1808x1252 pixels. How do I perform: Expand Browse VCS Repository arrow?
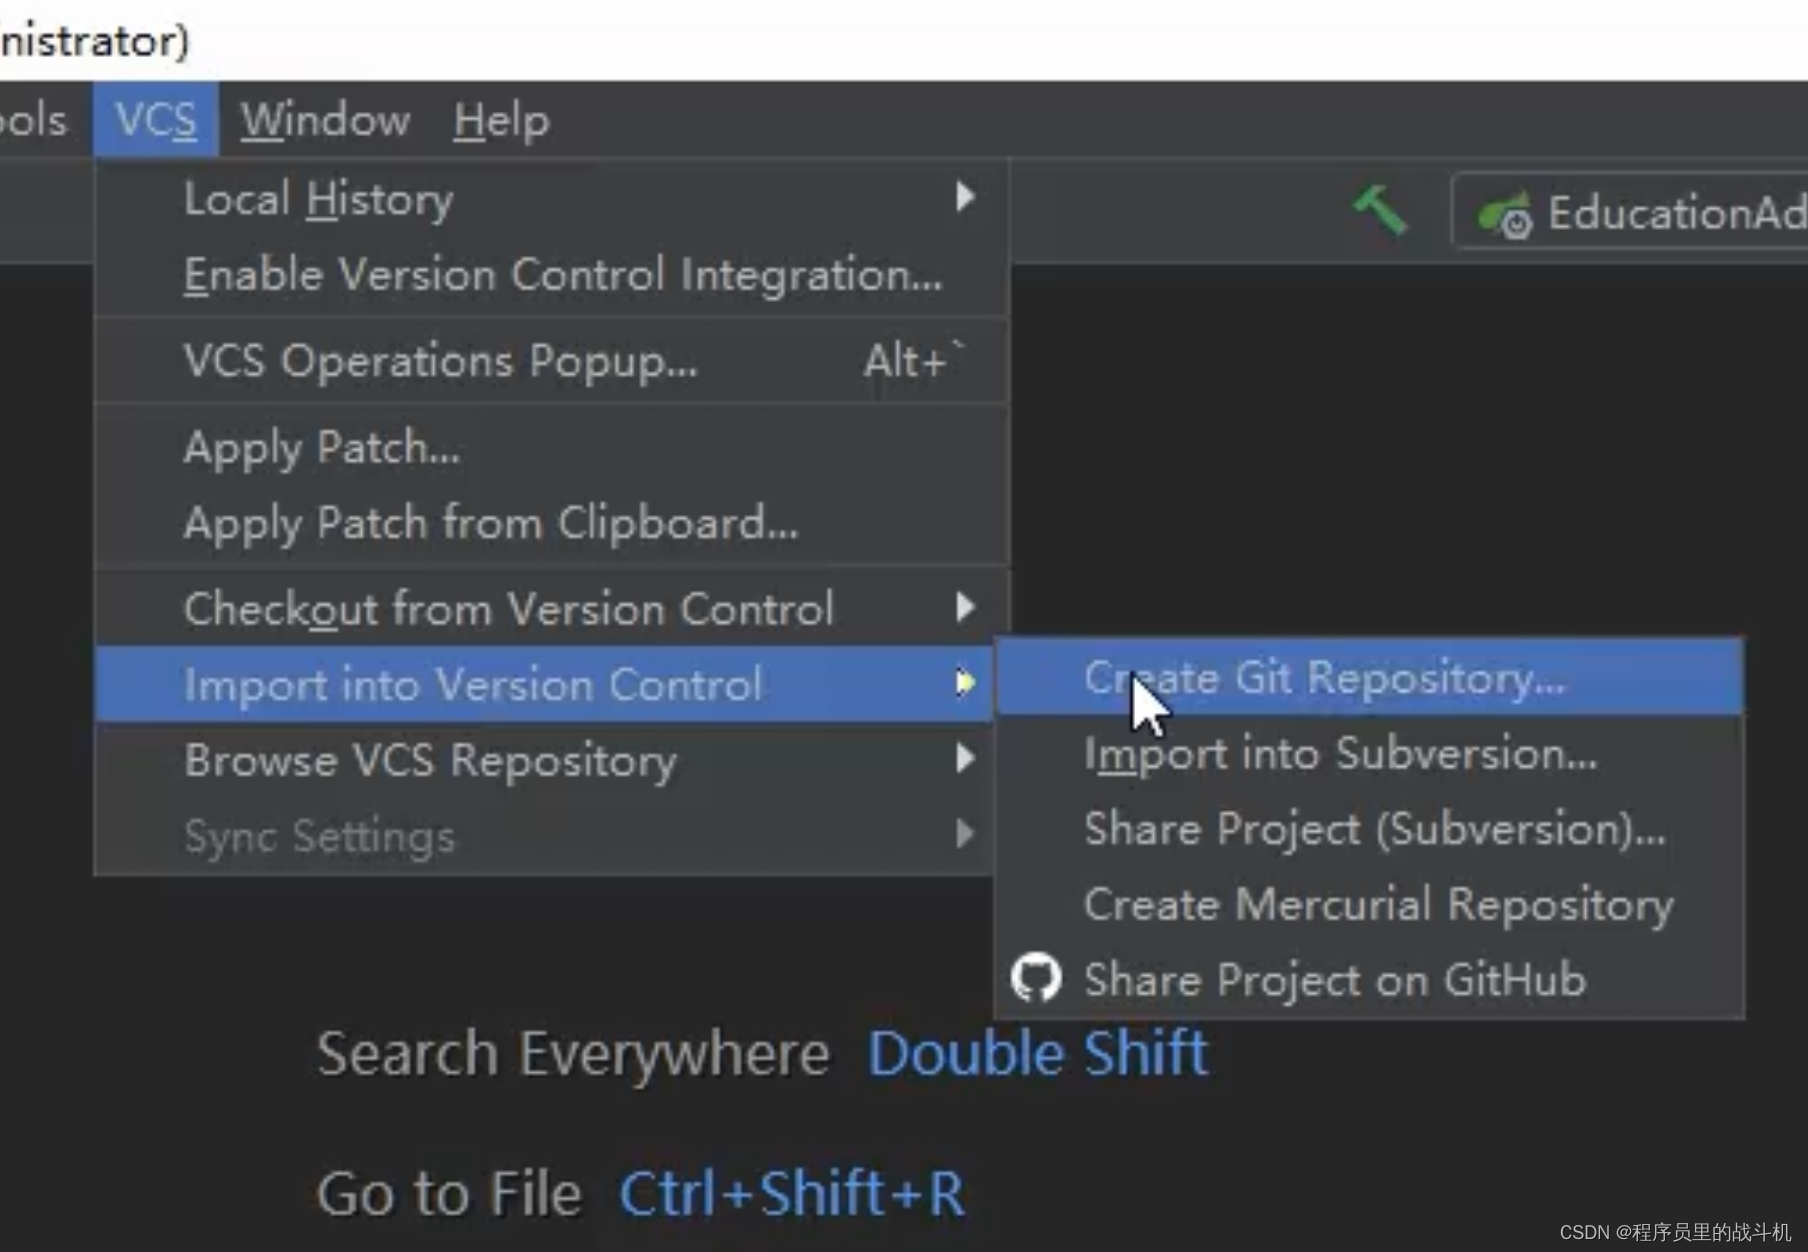[965, 758]
